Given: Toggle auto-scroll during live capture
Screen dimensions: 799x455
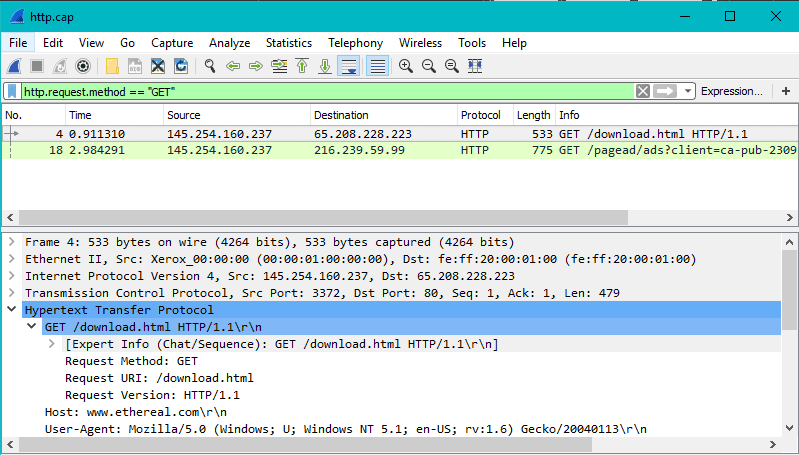Looking at the screenshot, I should [x=349, y=66].
